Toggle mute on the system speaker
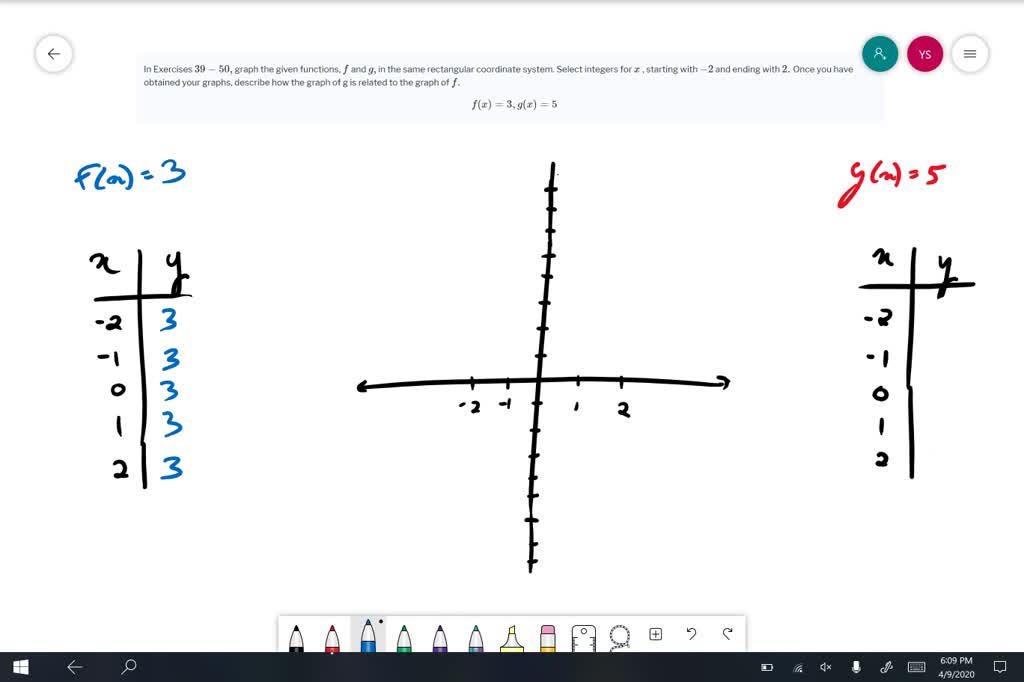Image resolution: width=1024 pixels, height=682 pixels. tap(824, 666)
